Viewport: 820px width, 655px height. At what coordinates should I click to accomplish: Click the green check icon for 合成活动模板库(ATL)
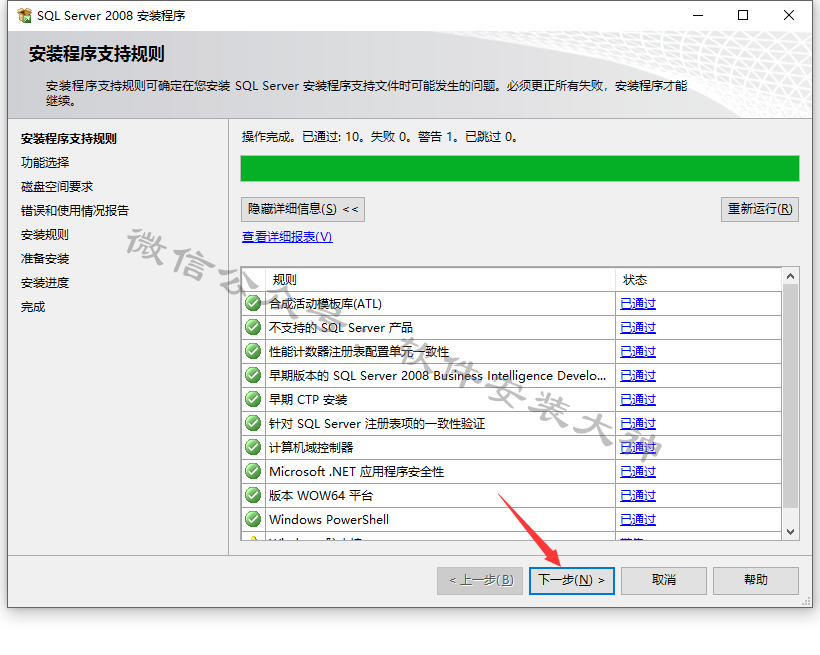[253, 303]
